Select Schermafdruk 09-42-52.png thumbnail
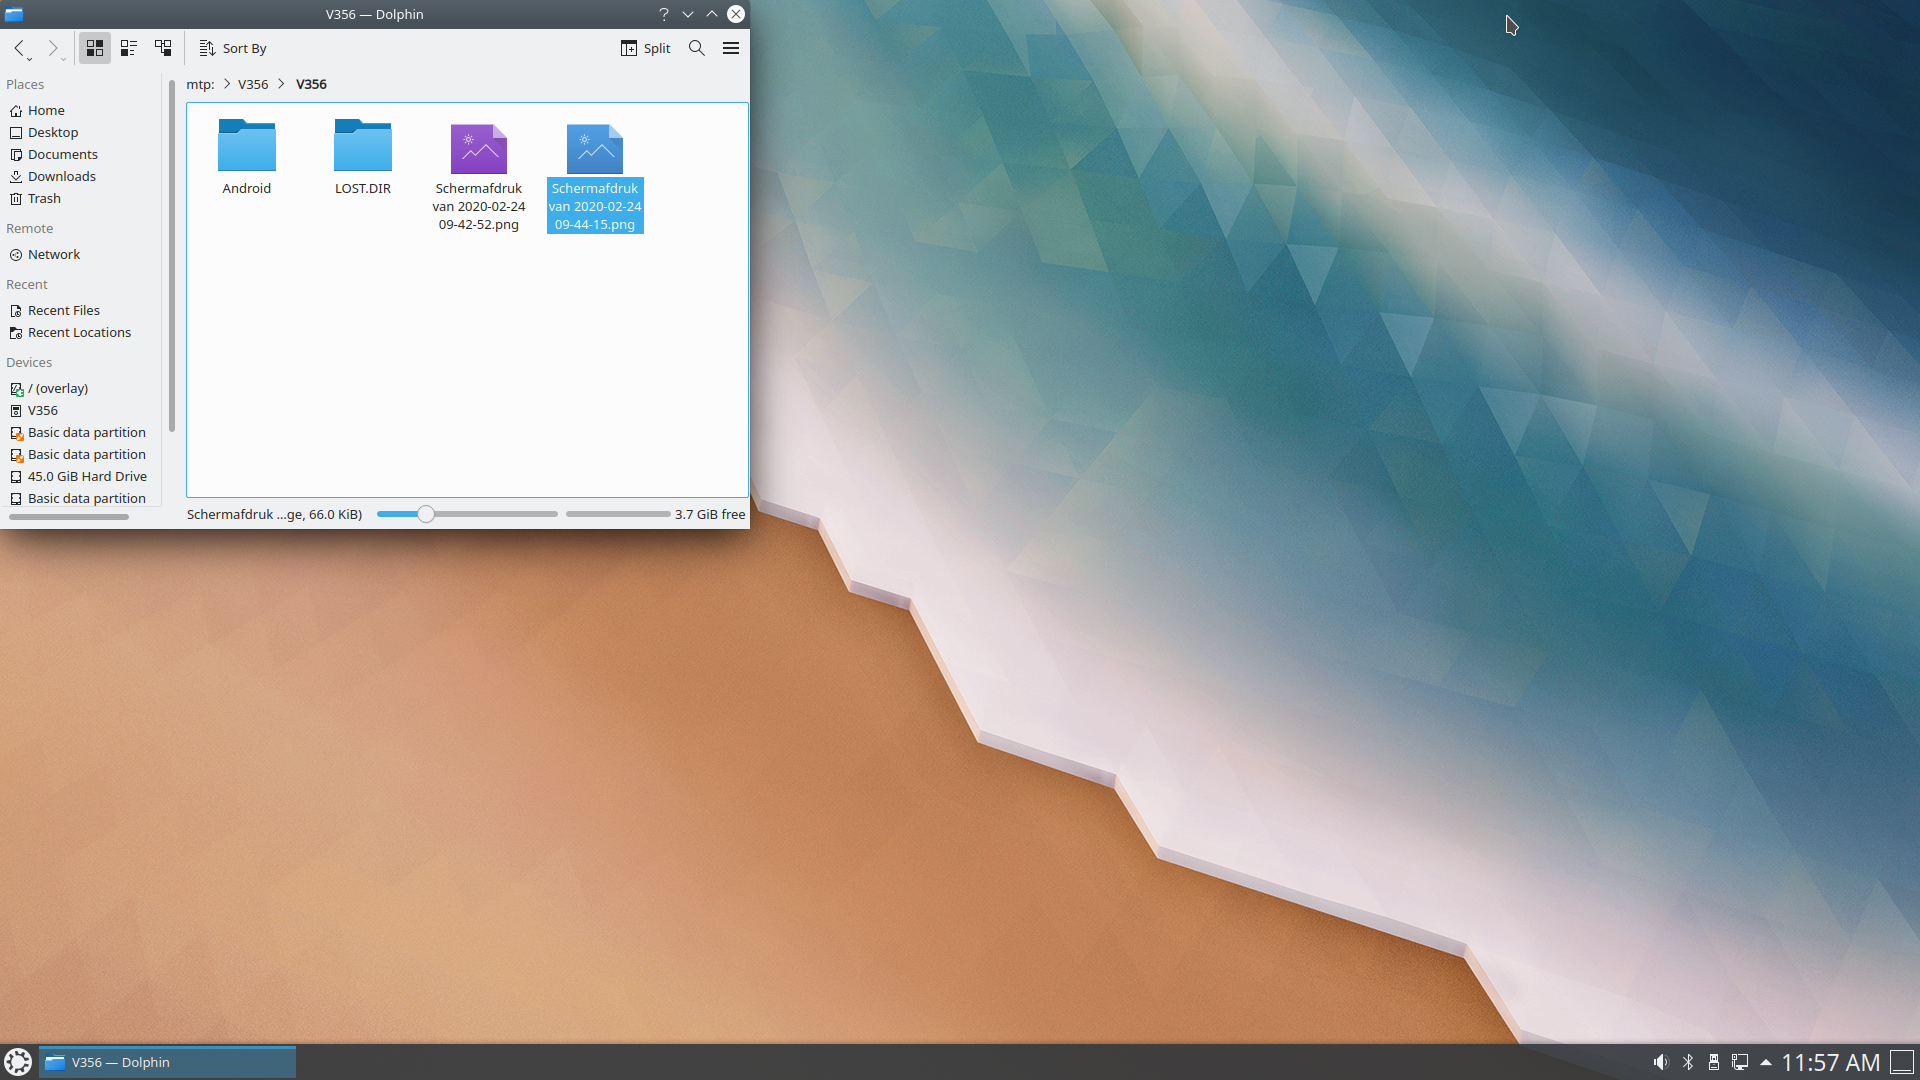The height and width of the screenshot is (1080, 1920). click(479, 148)
